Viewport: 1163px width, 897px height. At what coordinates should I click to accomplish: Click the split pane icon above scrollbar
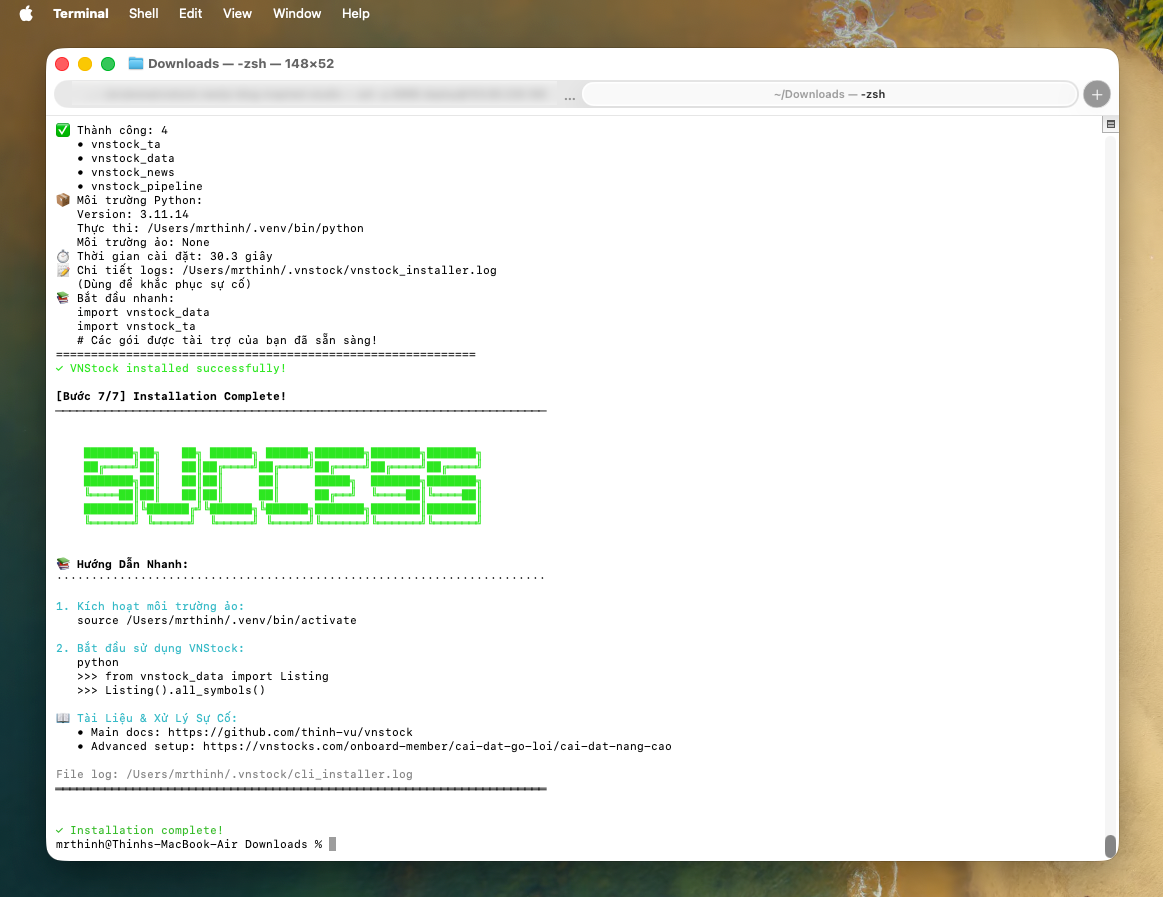tap(1110, 124)
